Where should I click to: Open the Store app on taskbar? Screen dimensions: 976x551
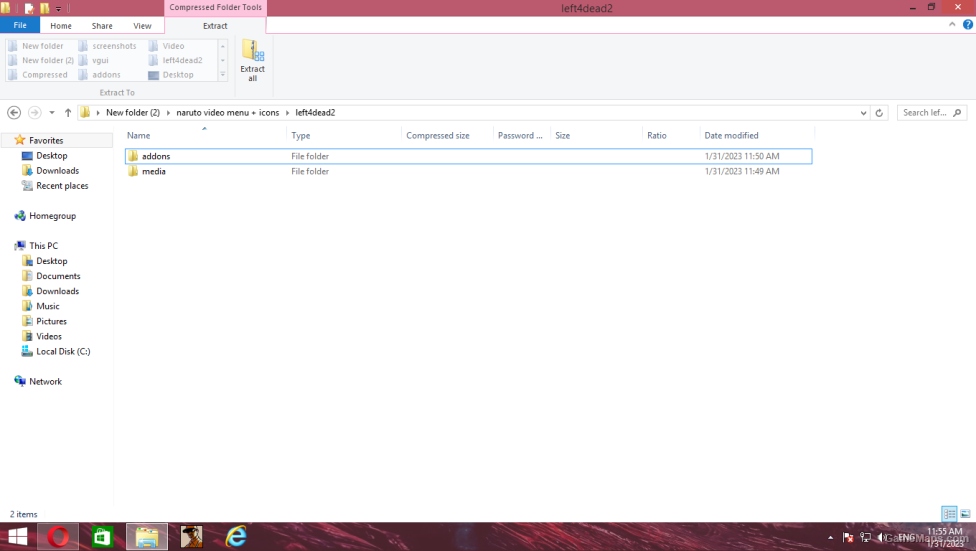tap(101, 536)
